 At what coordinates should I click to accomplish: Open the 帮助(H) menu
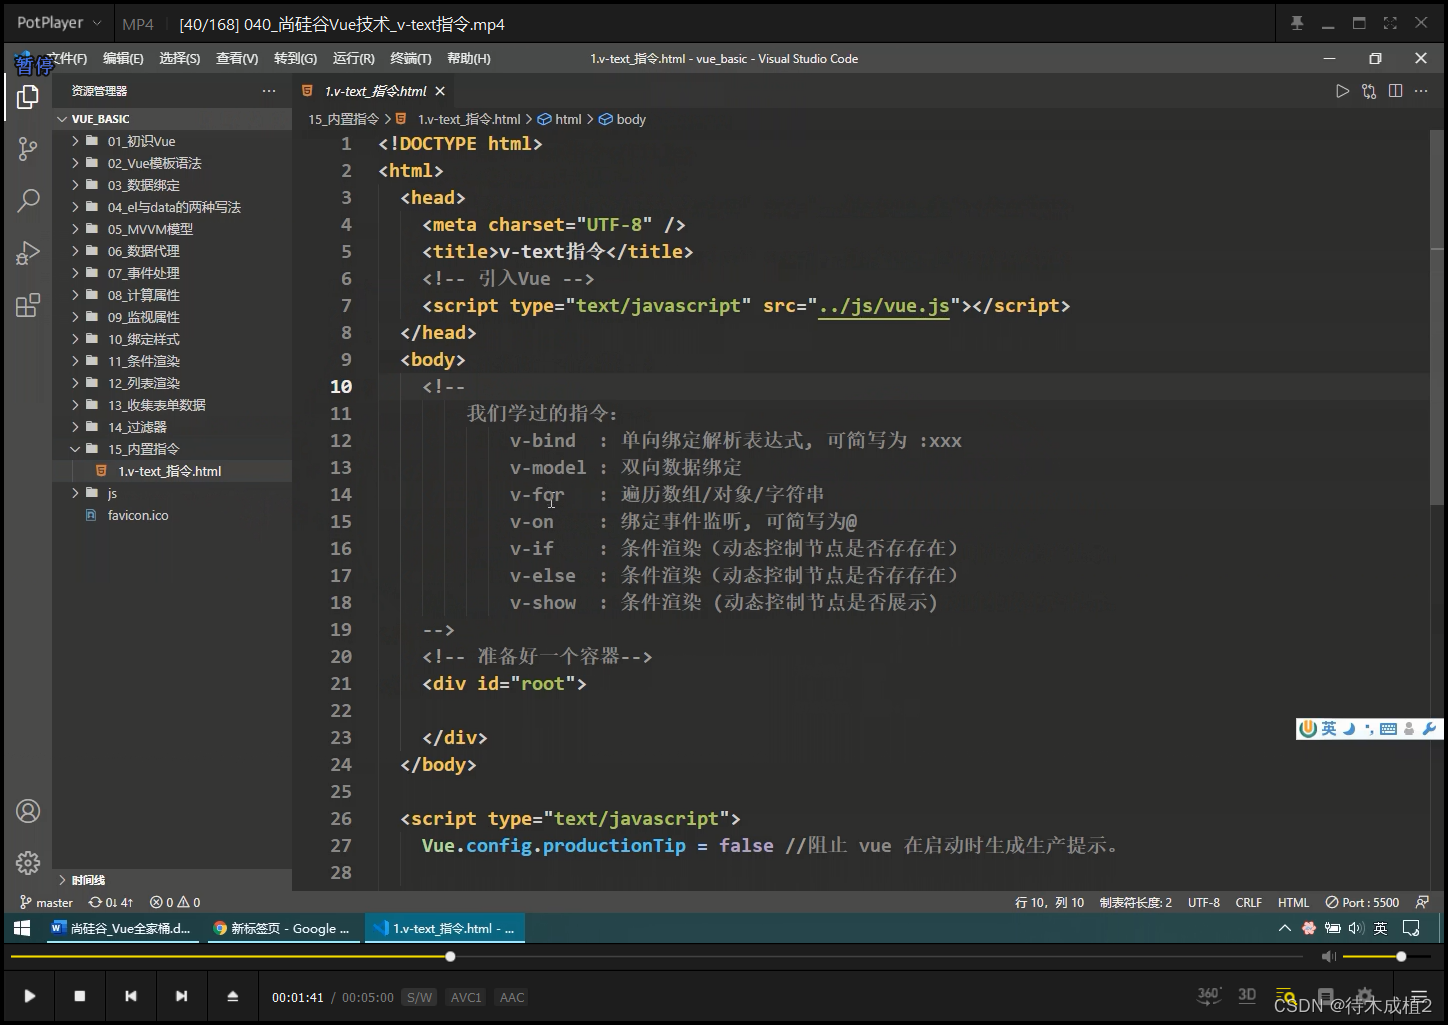tap(469, 59)
